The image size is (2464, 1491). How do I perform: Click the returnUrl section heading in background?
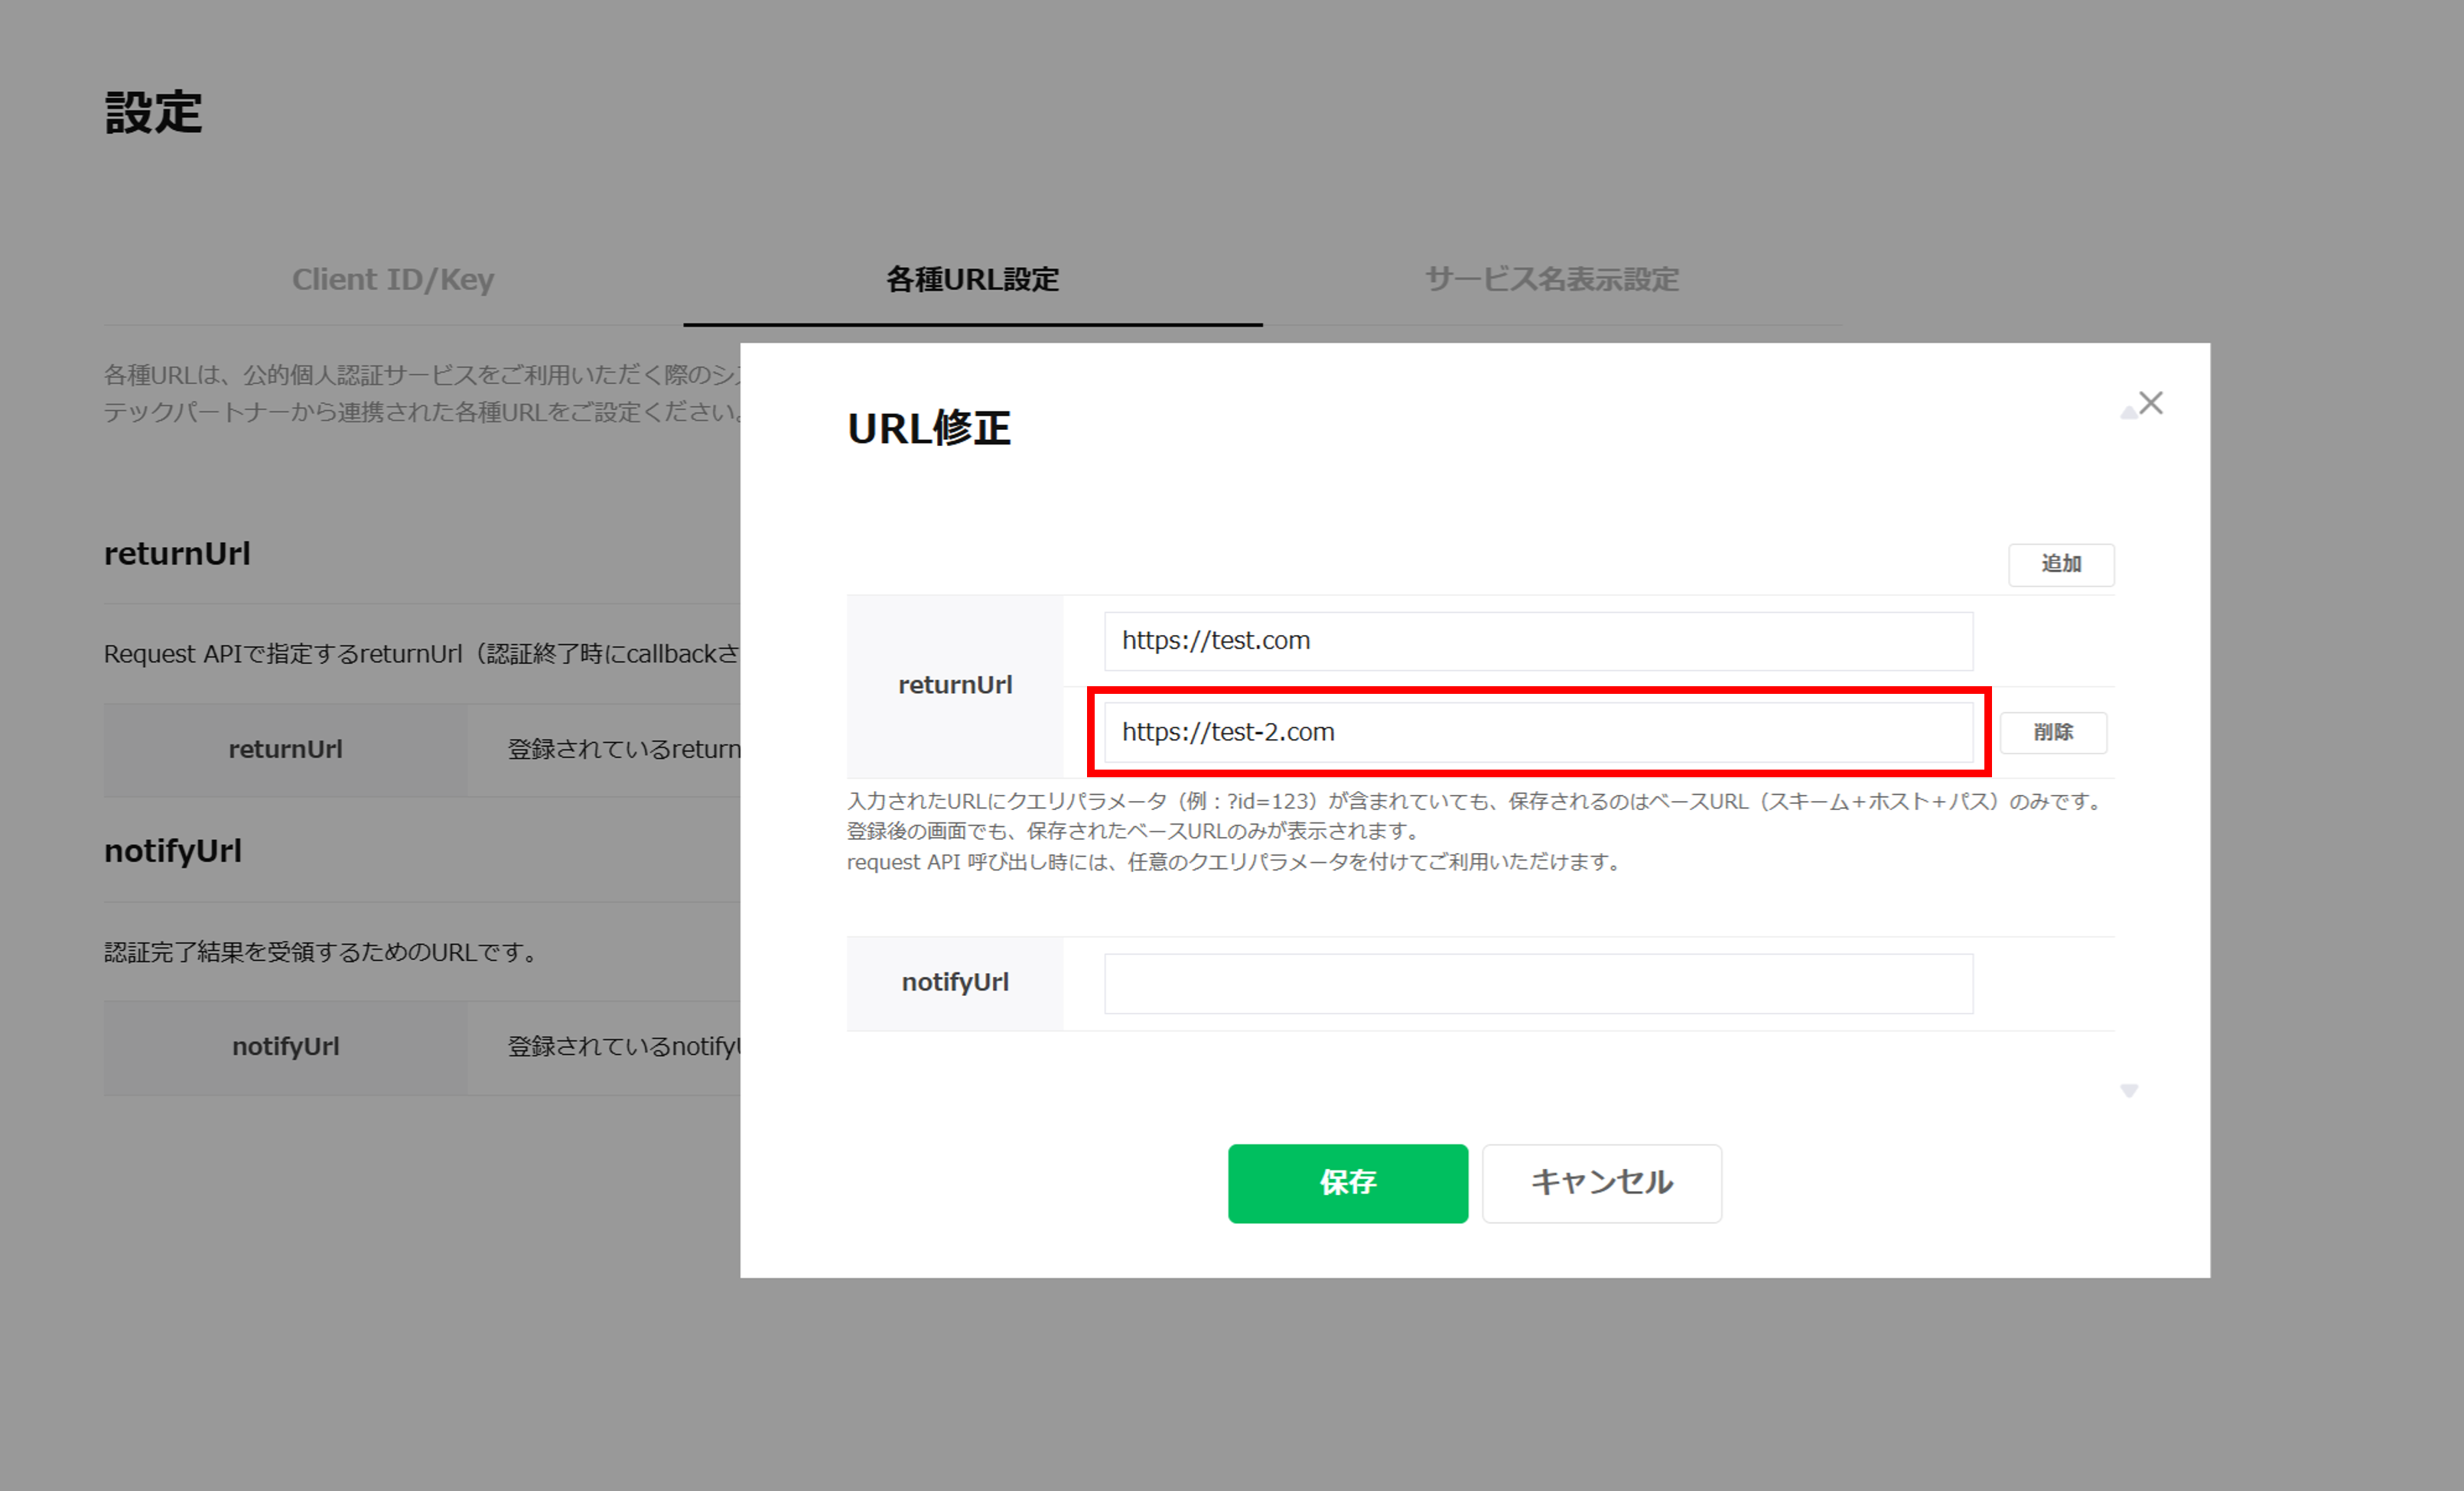(x=177, y=553)
